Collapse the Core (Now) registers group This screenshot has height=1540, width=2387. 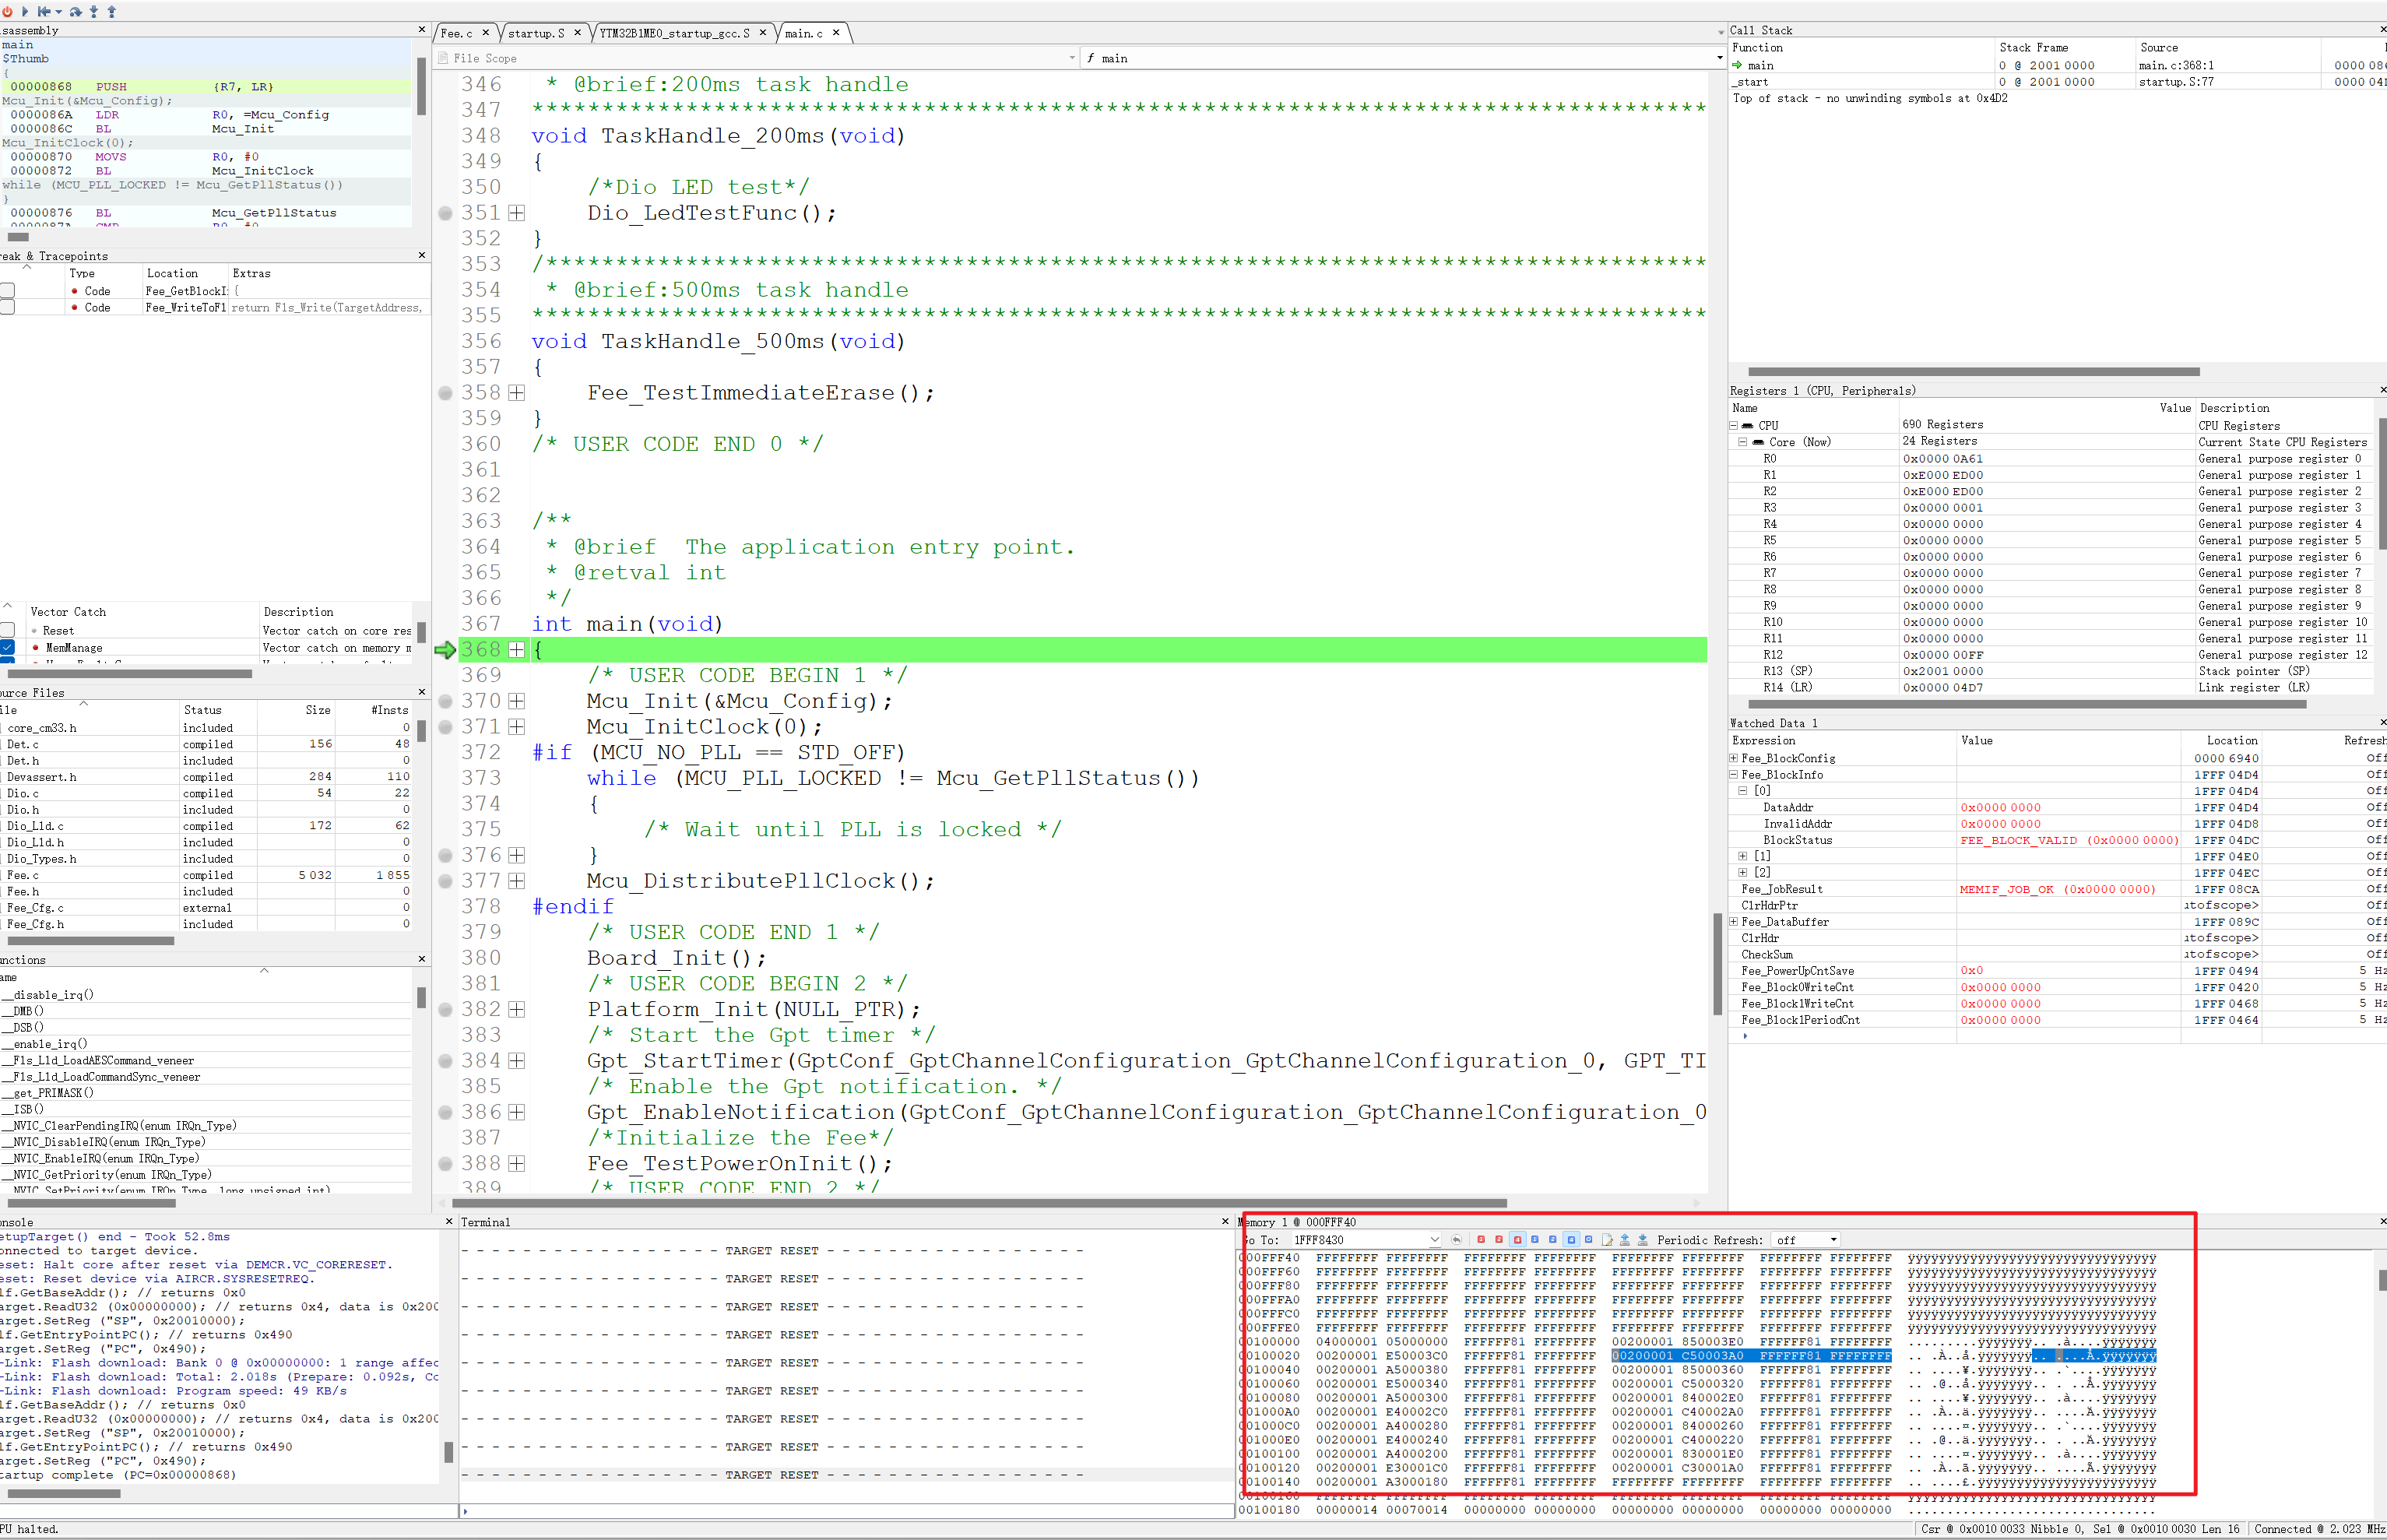pyautogui.click(x=1743, y=442)
